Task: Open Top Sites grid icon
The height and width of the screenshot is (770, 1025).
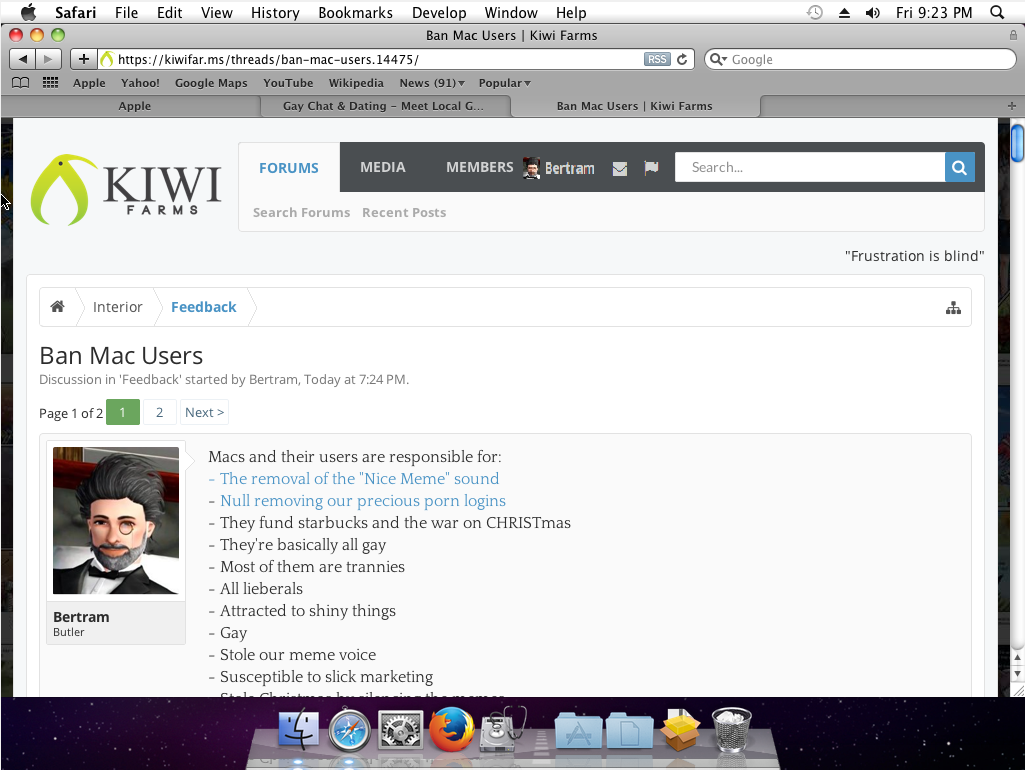Action: [x=50, y=83]
